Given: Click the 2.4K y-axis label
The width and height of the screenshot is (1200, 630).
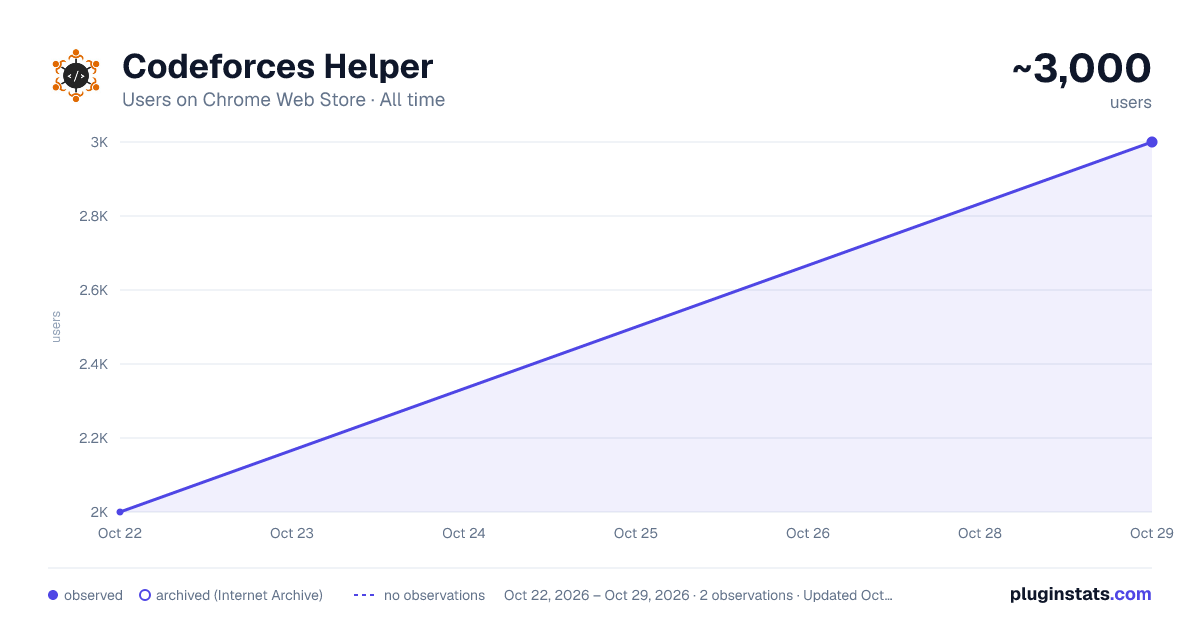Looking at the screenshot, I should coord(94,364).
